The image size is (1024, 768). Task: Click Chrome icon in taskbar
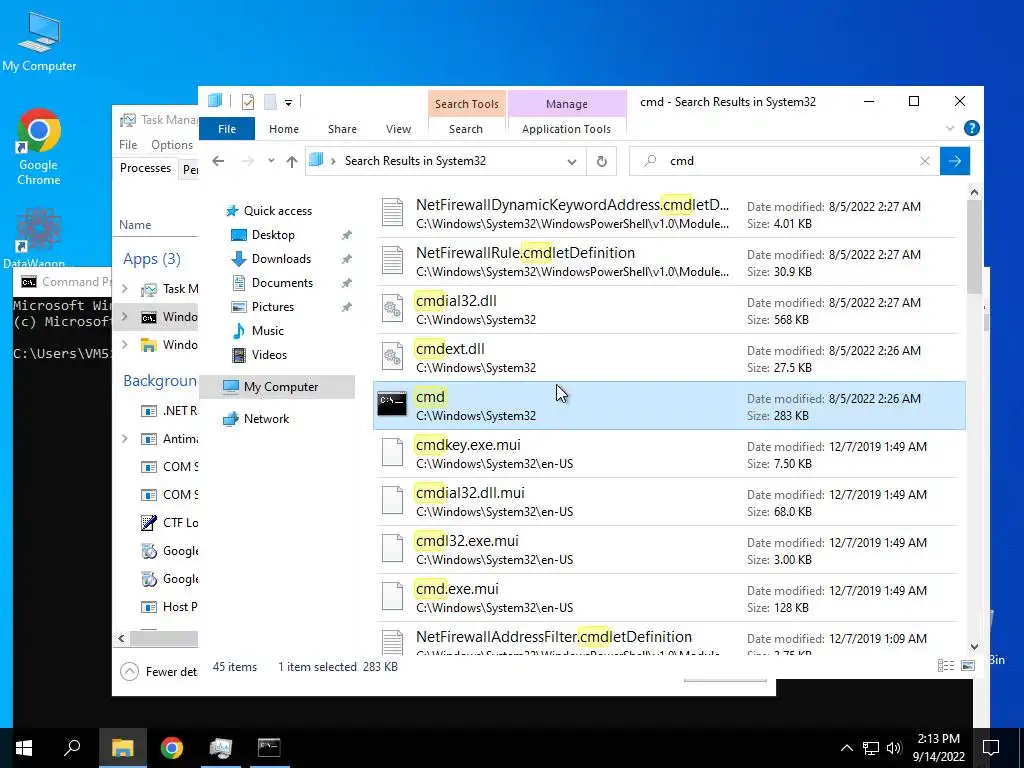click(x=171, y=748)
